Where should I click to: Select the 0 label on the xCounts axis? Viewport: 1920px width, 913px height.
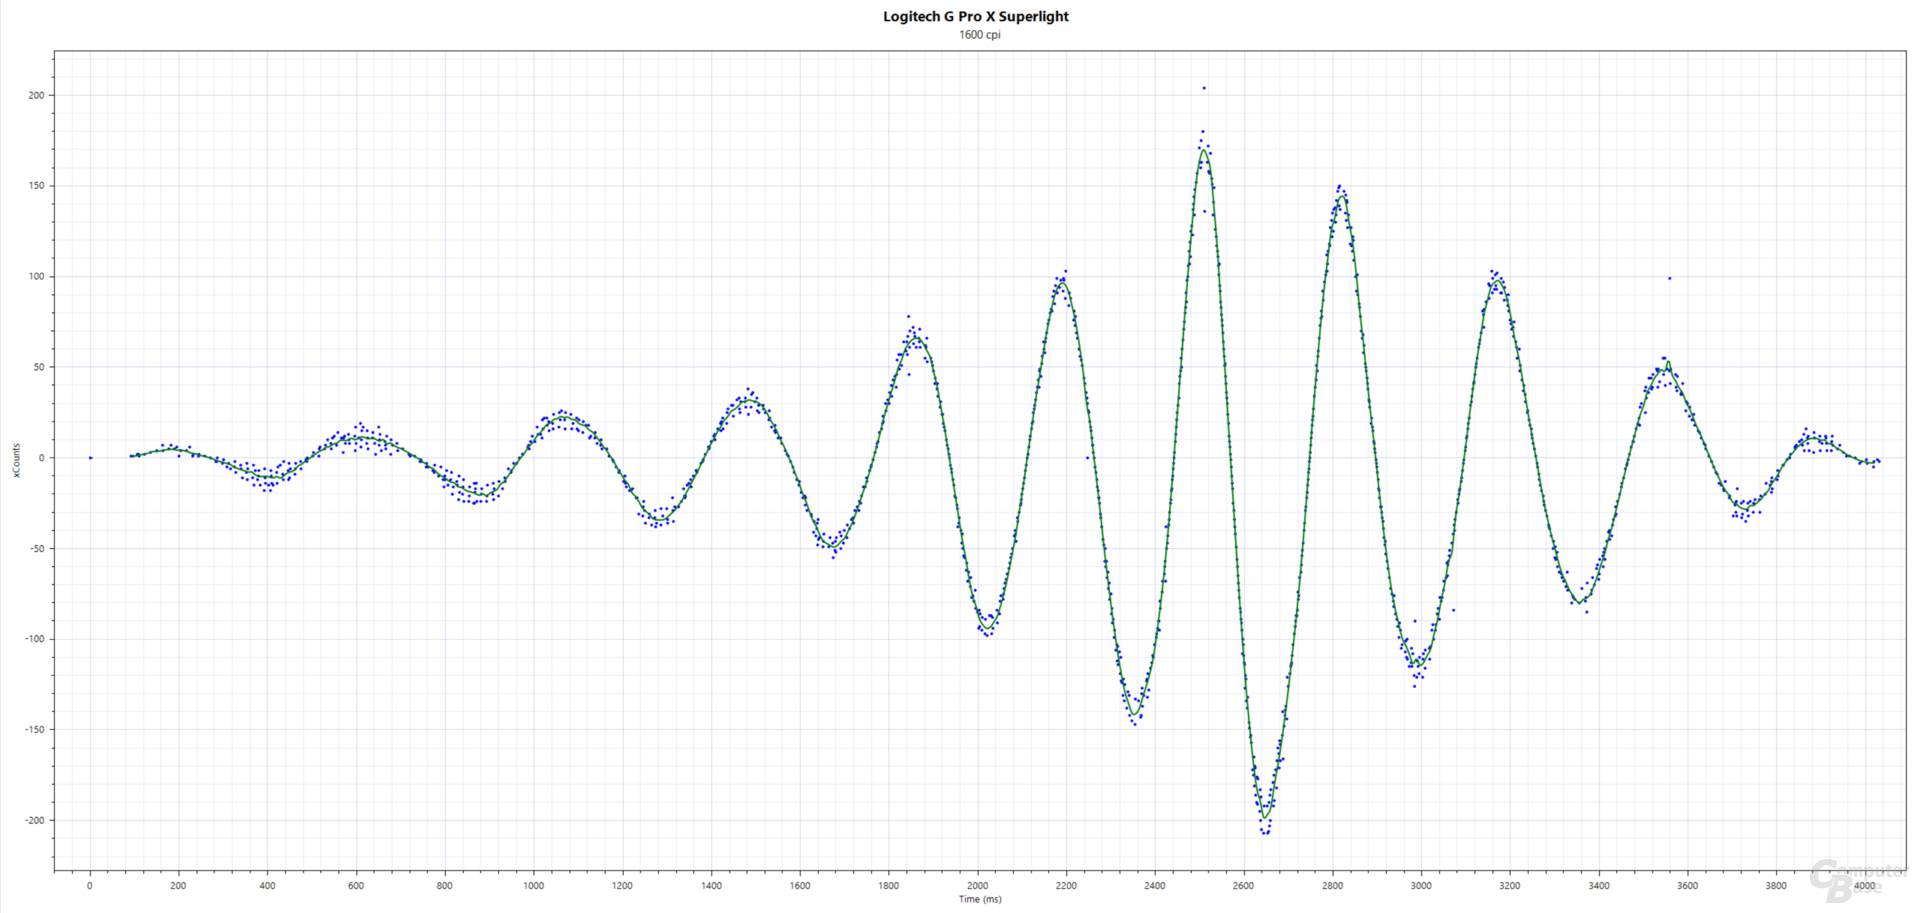coord(41,458)
